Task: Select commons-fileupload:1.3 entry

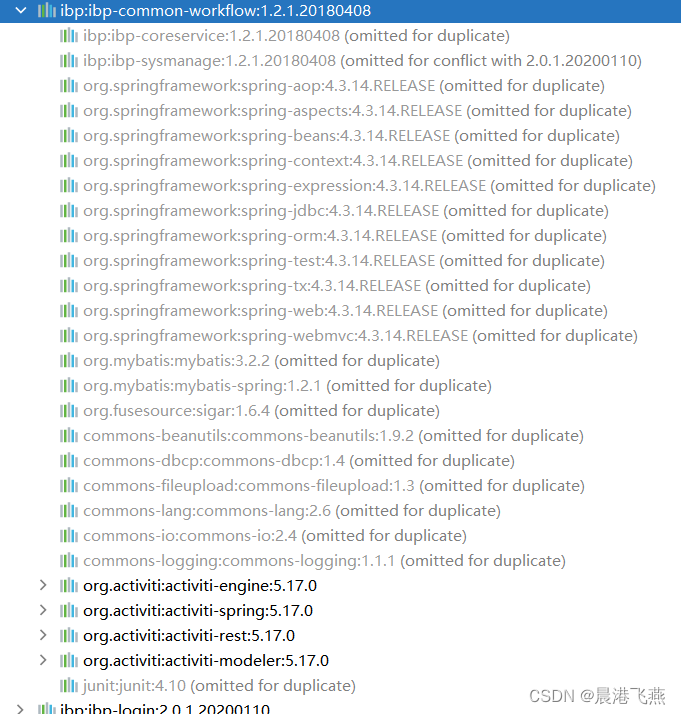Action: click(x=334, y=486)
